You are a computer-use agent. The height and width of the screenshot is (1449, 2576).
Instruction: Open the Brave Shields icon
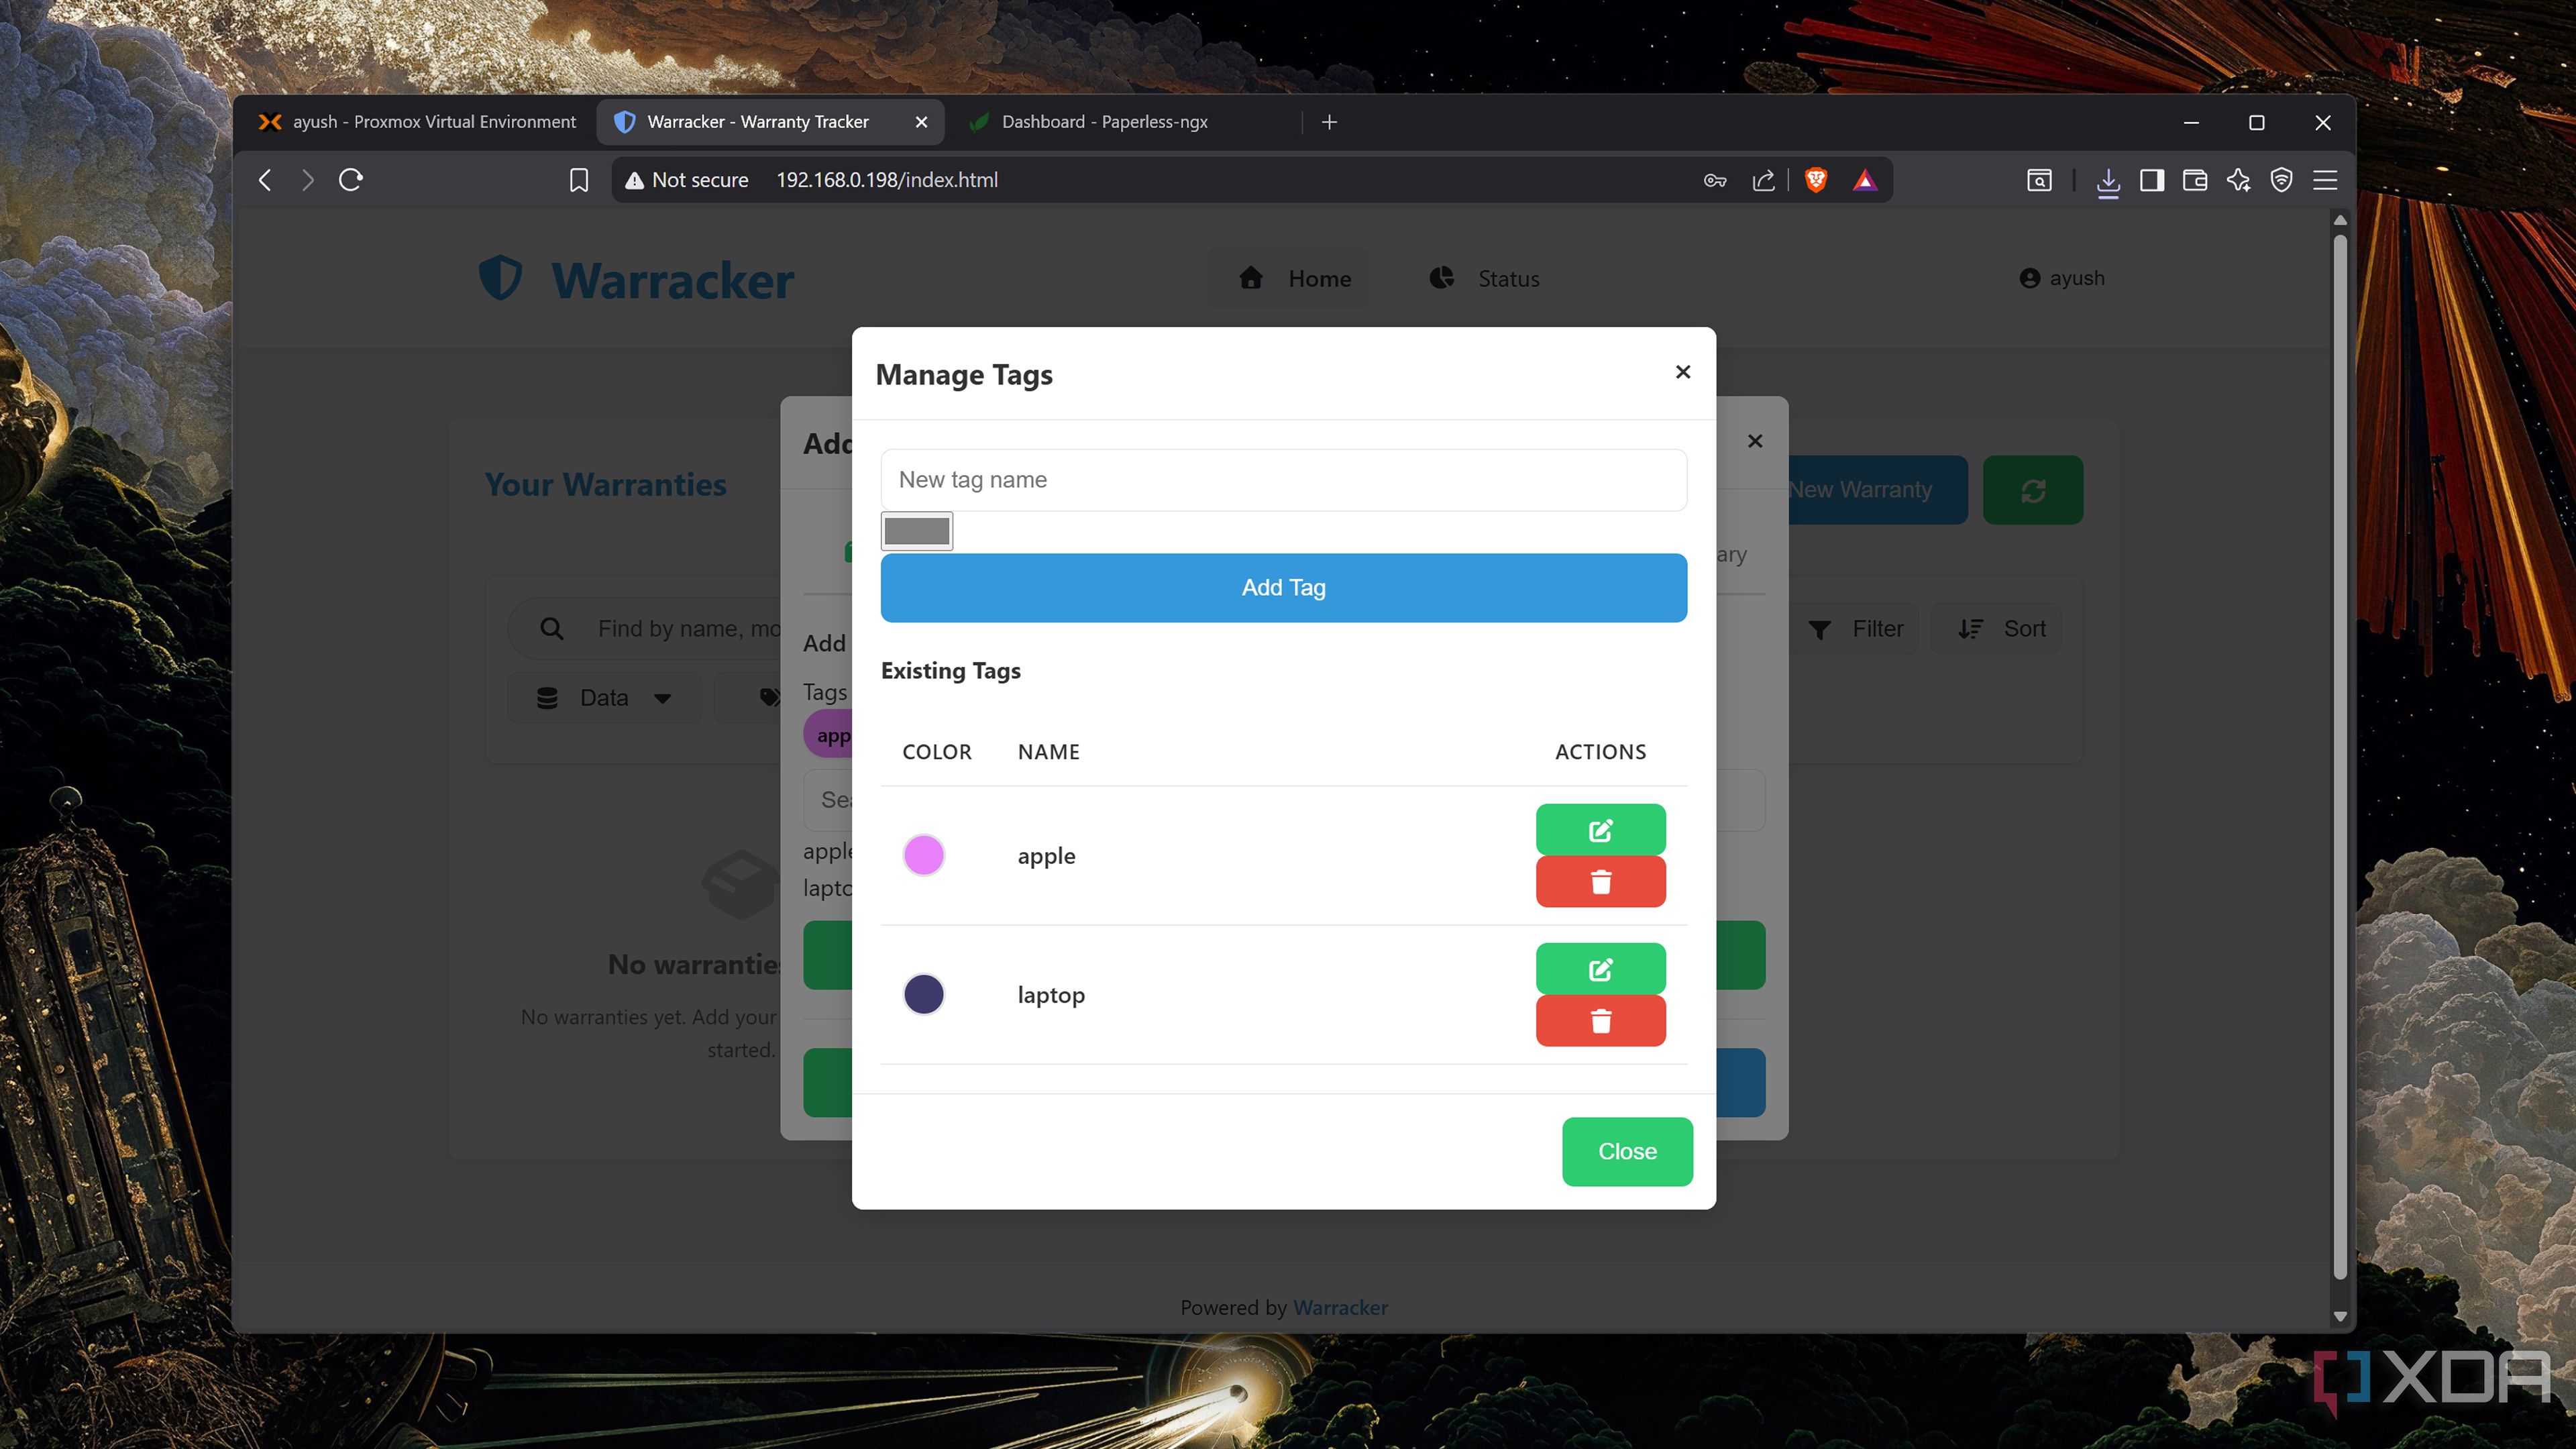[1816, 180]
